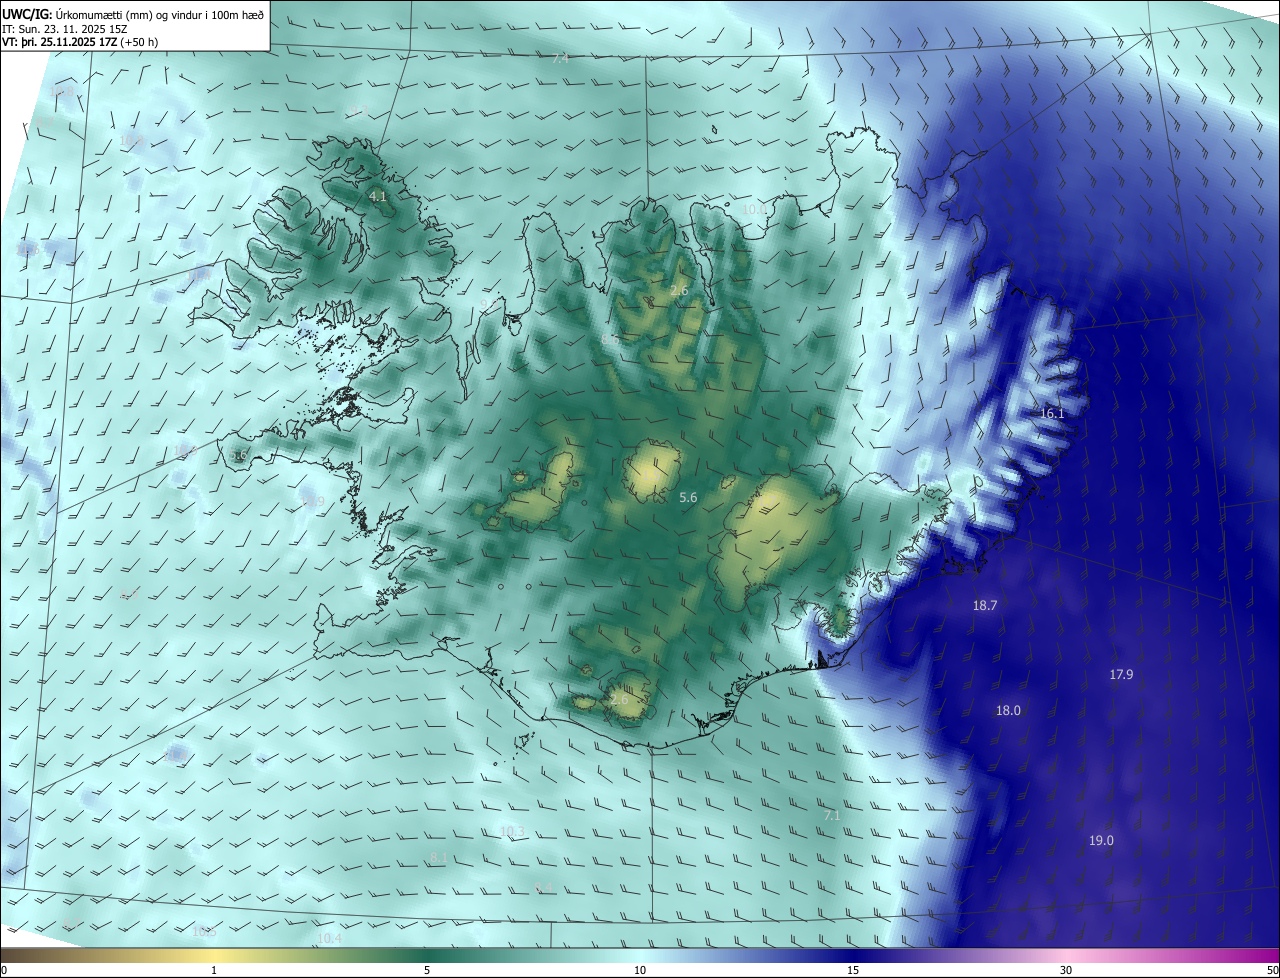Click the 8.1 value in the southwest ocean
The height and width of the screenshot is (978, 1280).
[439, 858]
